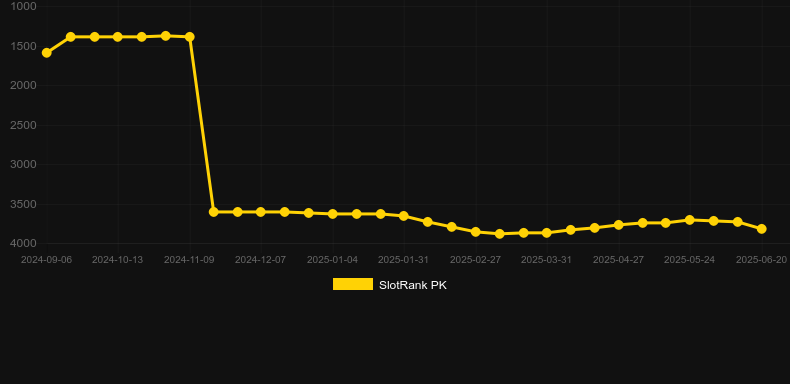Select the data point above 2025-03-31
Image resolution: width=790 pixels, height=384 pixels.
pyautogui.click(x=547, y=233)
